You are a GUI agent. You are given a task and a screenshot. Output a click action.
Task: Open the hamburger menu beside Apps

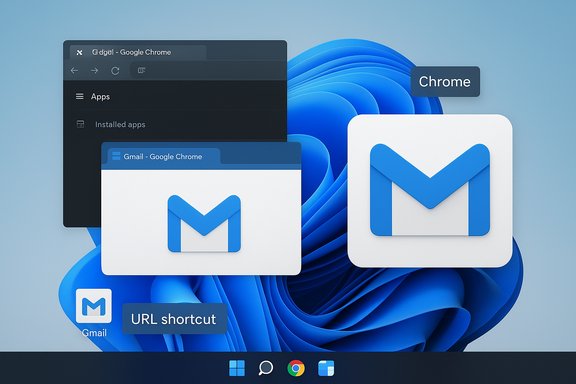pyautogui.click(x=79, y=97)
